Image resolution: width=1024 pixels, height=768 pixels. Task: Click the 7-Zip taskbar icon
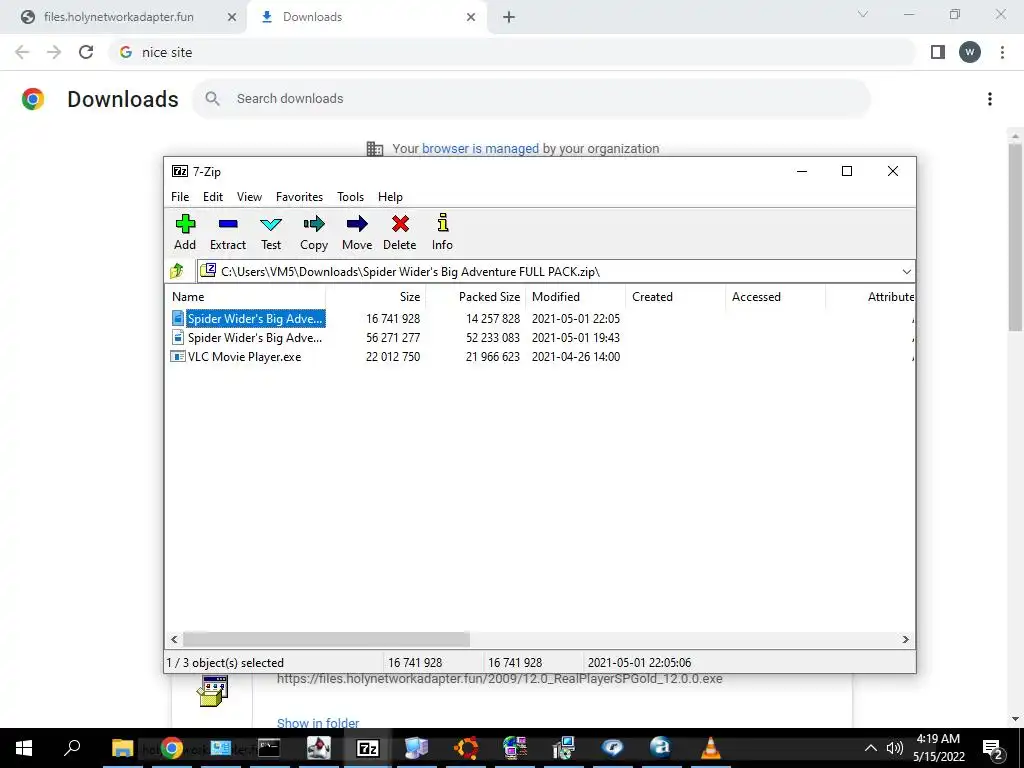click(x=368, y=748)
